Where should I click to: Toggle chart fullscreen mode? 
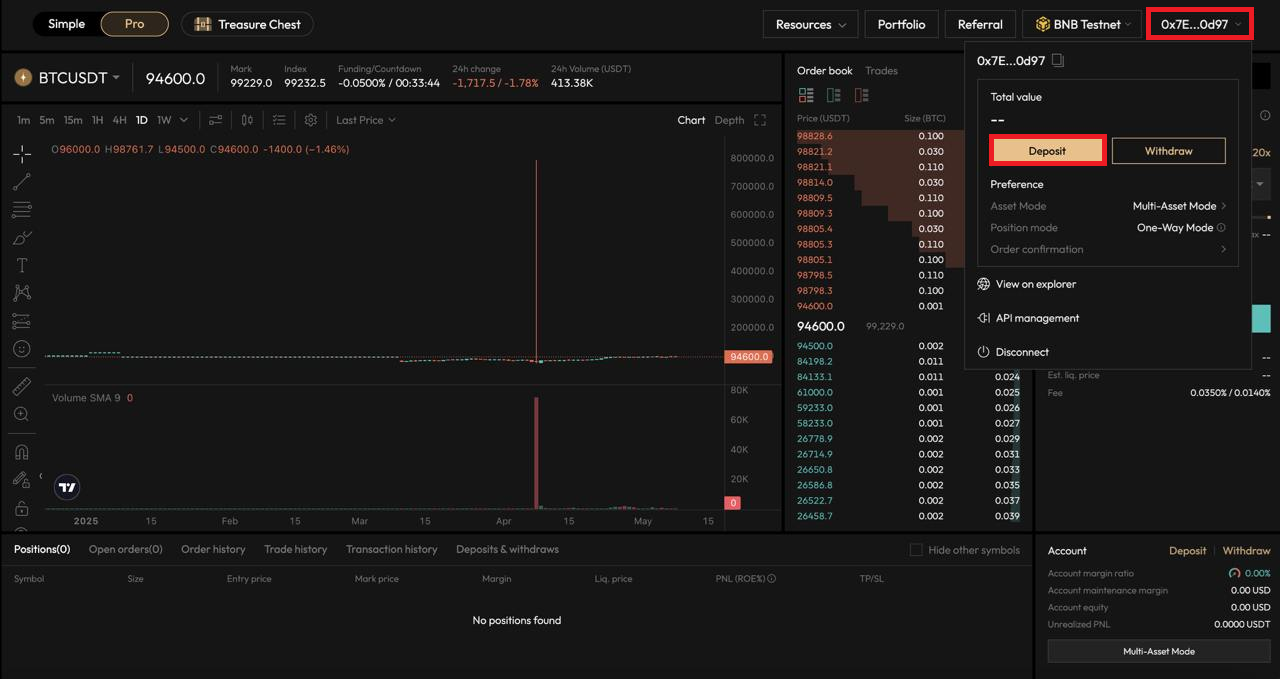point(760,120)
